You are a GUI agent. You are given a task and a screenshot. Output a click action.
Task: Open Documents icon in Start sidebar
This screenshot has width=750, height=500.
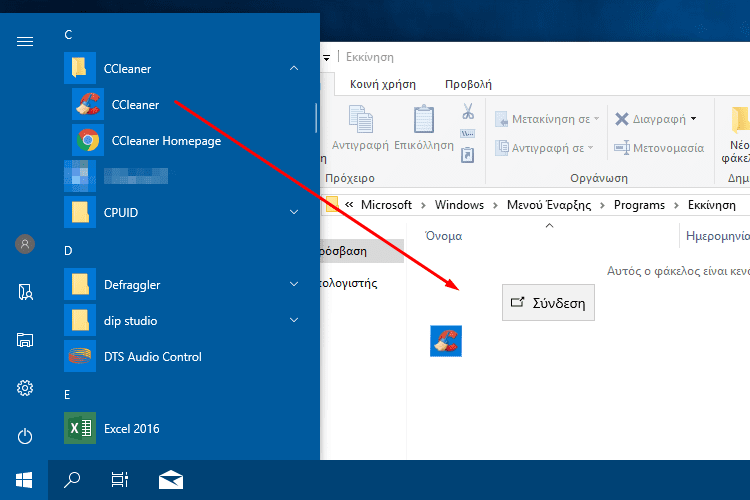click(25, 291)
